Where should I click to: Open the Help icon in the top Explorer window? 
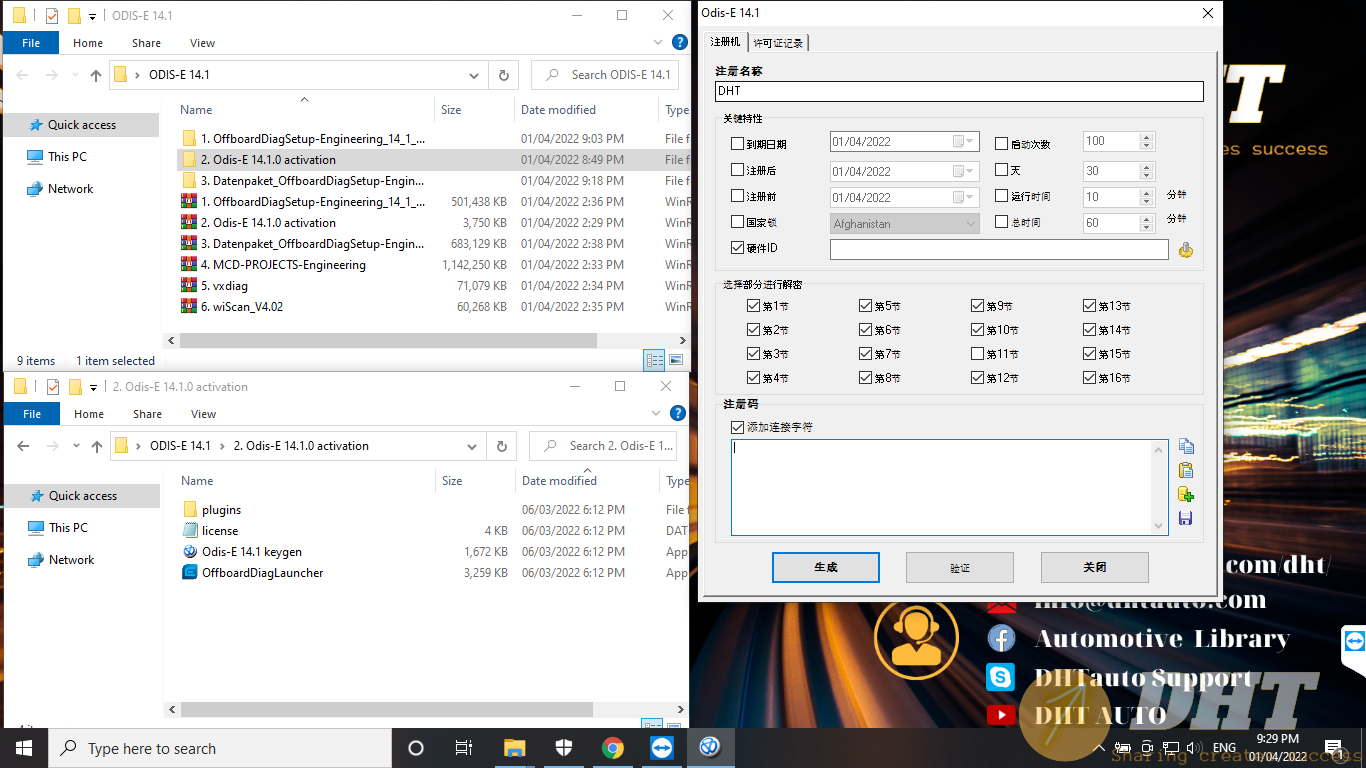click(x=680, y=43)
